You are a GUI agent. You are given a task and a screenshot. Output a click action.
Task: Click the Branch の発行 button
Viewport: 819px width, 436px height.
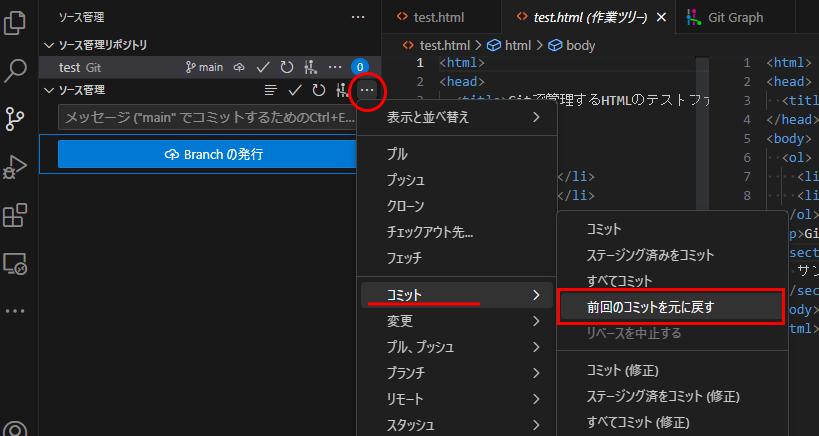[208, 155]
